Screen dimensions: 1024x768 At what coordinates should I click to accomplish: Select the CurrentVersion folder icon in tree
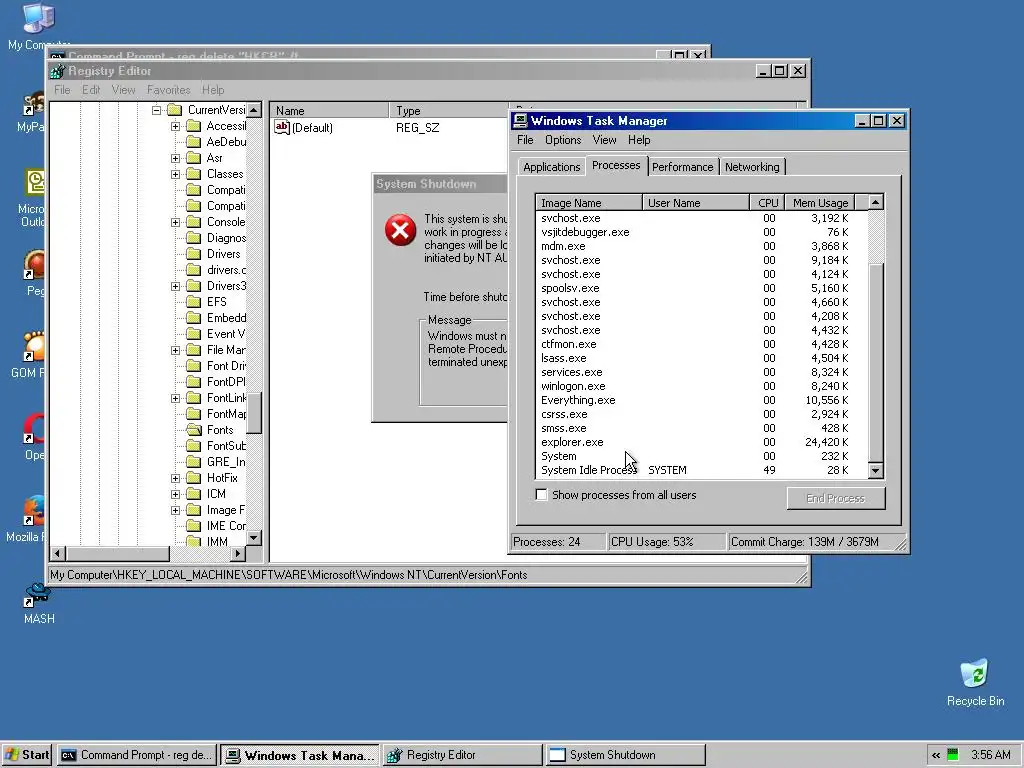174,110
